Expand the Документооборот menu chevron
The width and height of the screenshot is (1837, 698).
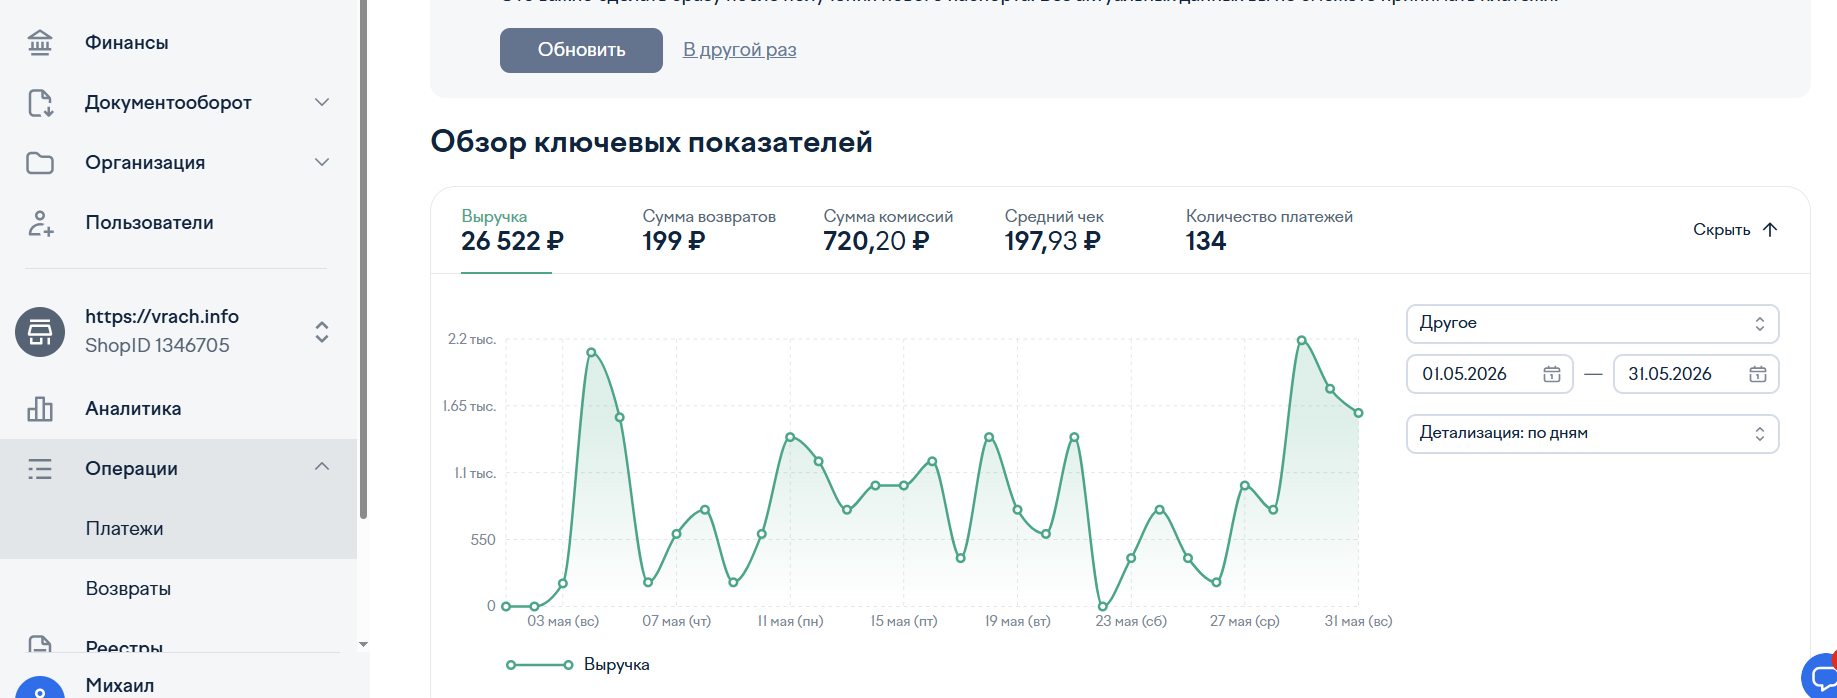[322, 102]
